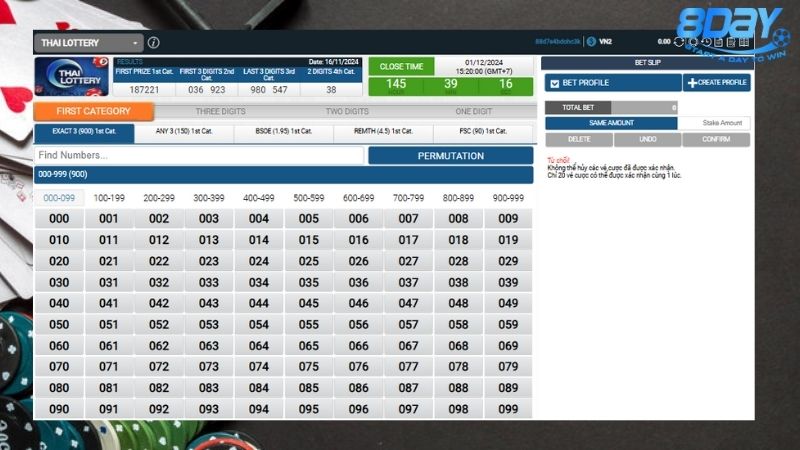Pick number 069
The width and height of the screenshot is (800, 450).
[508, 346]
